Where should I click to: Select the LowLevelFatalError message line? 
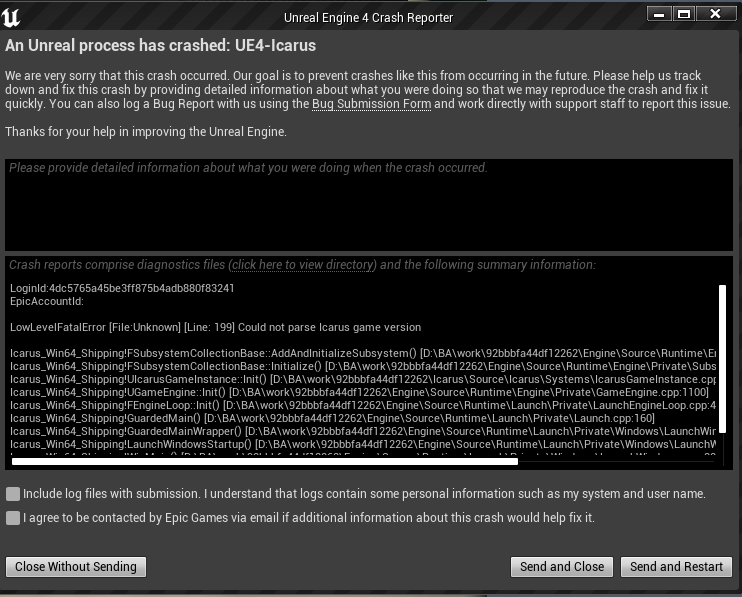point(215,327)
